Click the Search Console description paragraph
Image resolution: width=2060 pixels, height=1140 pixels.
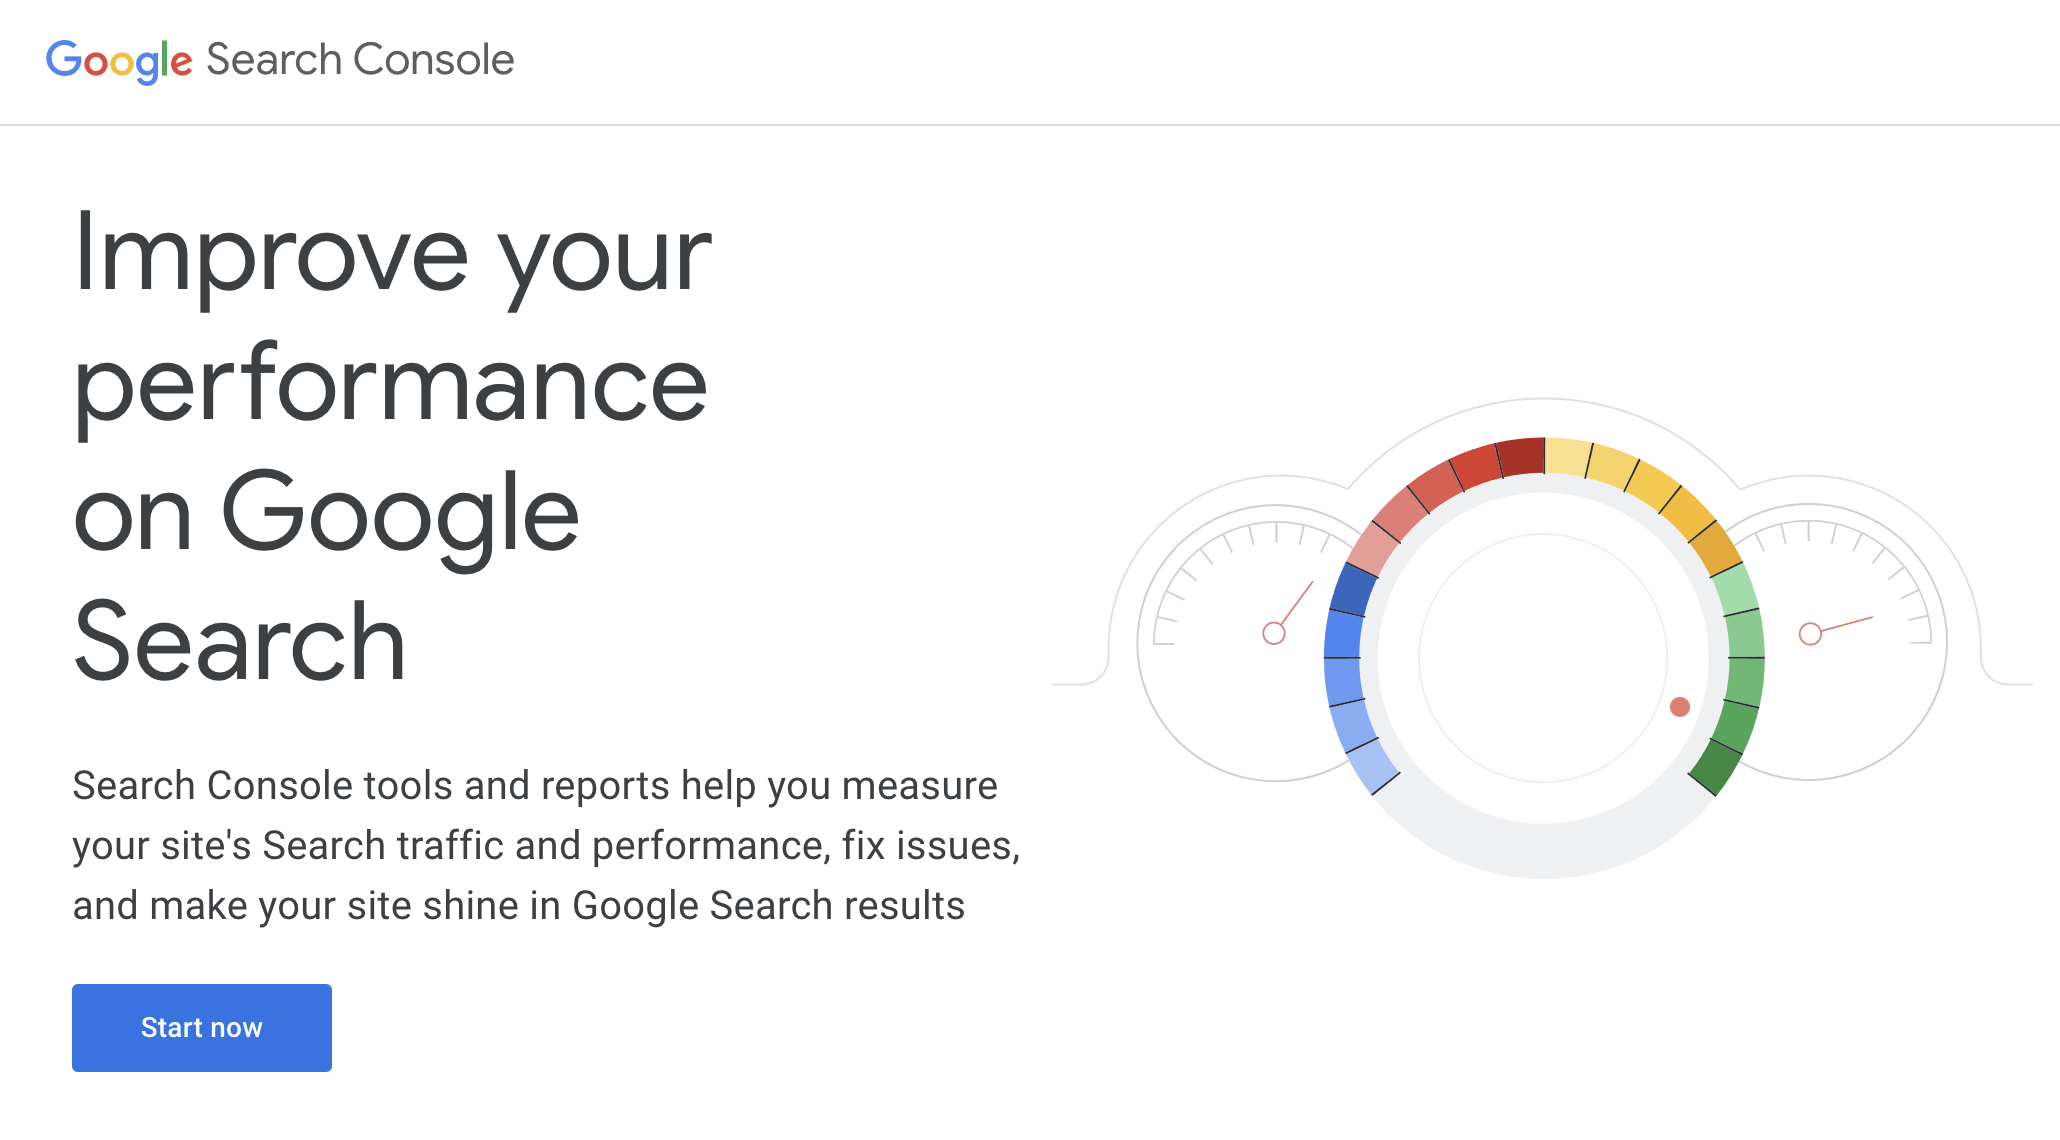coord(545,845)
